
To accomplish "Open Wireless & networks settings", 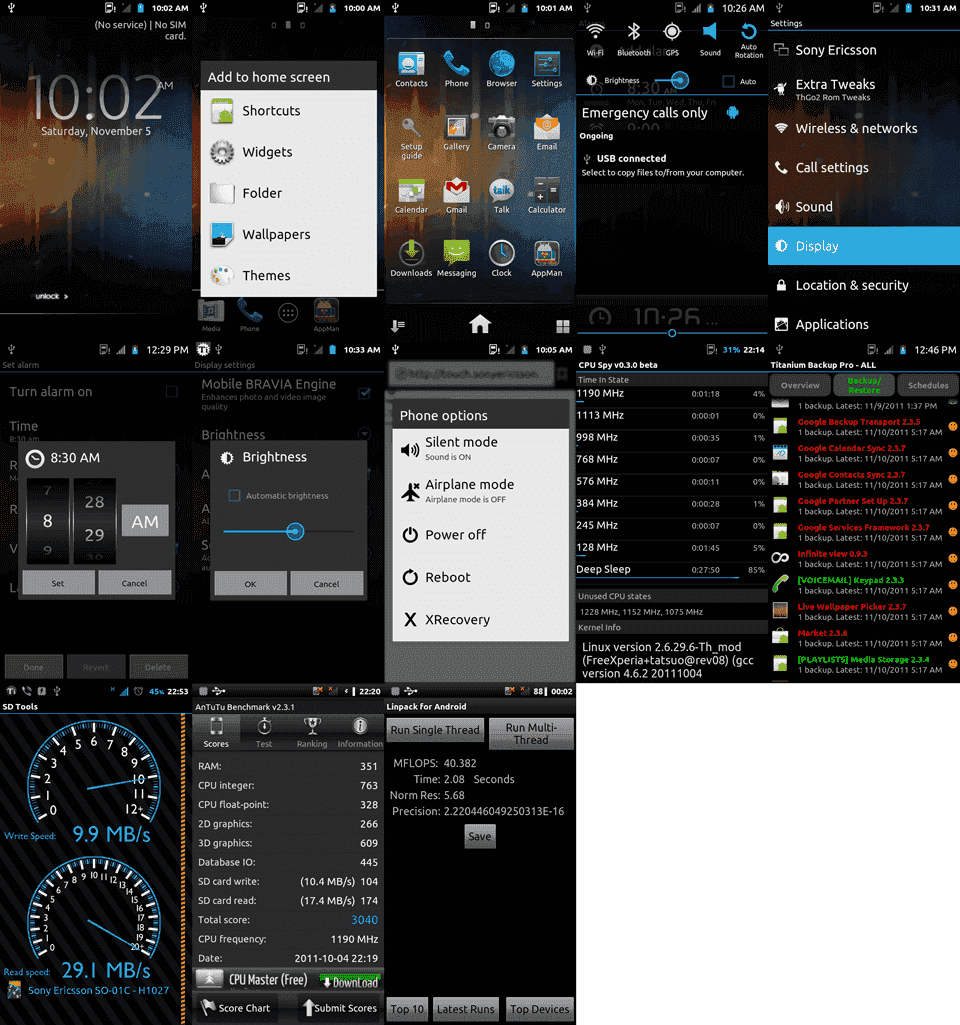I will 864,128.
